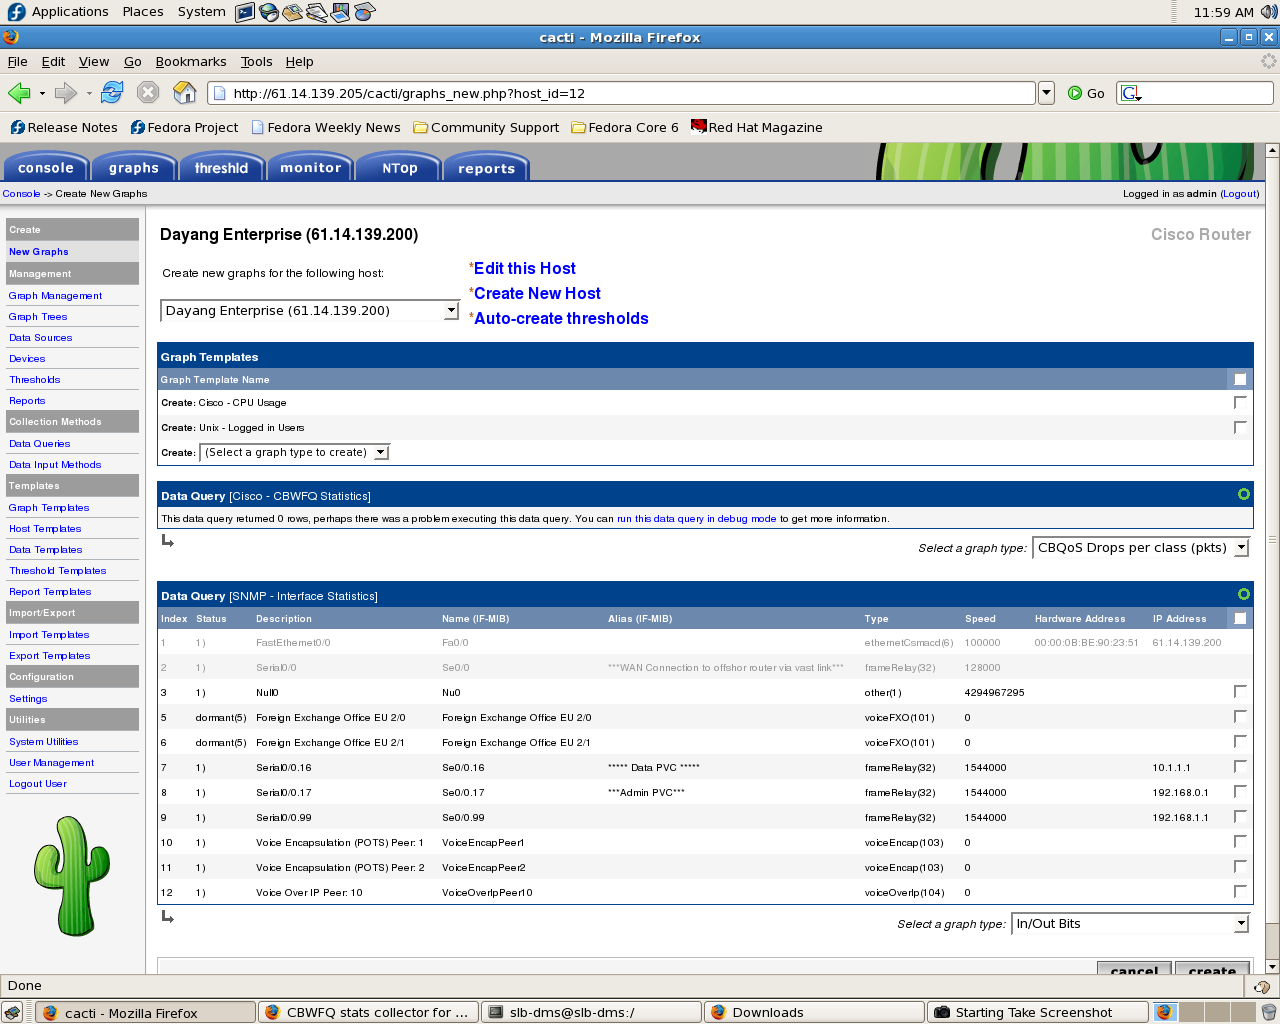
Task: Launch web browser globe icon in panel
Action: click(268, 12)
